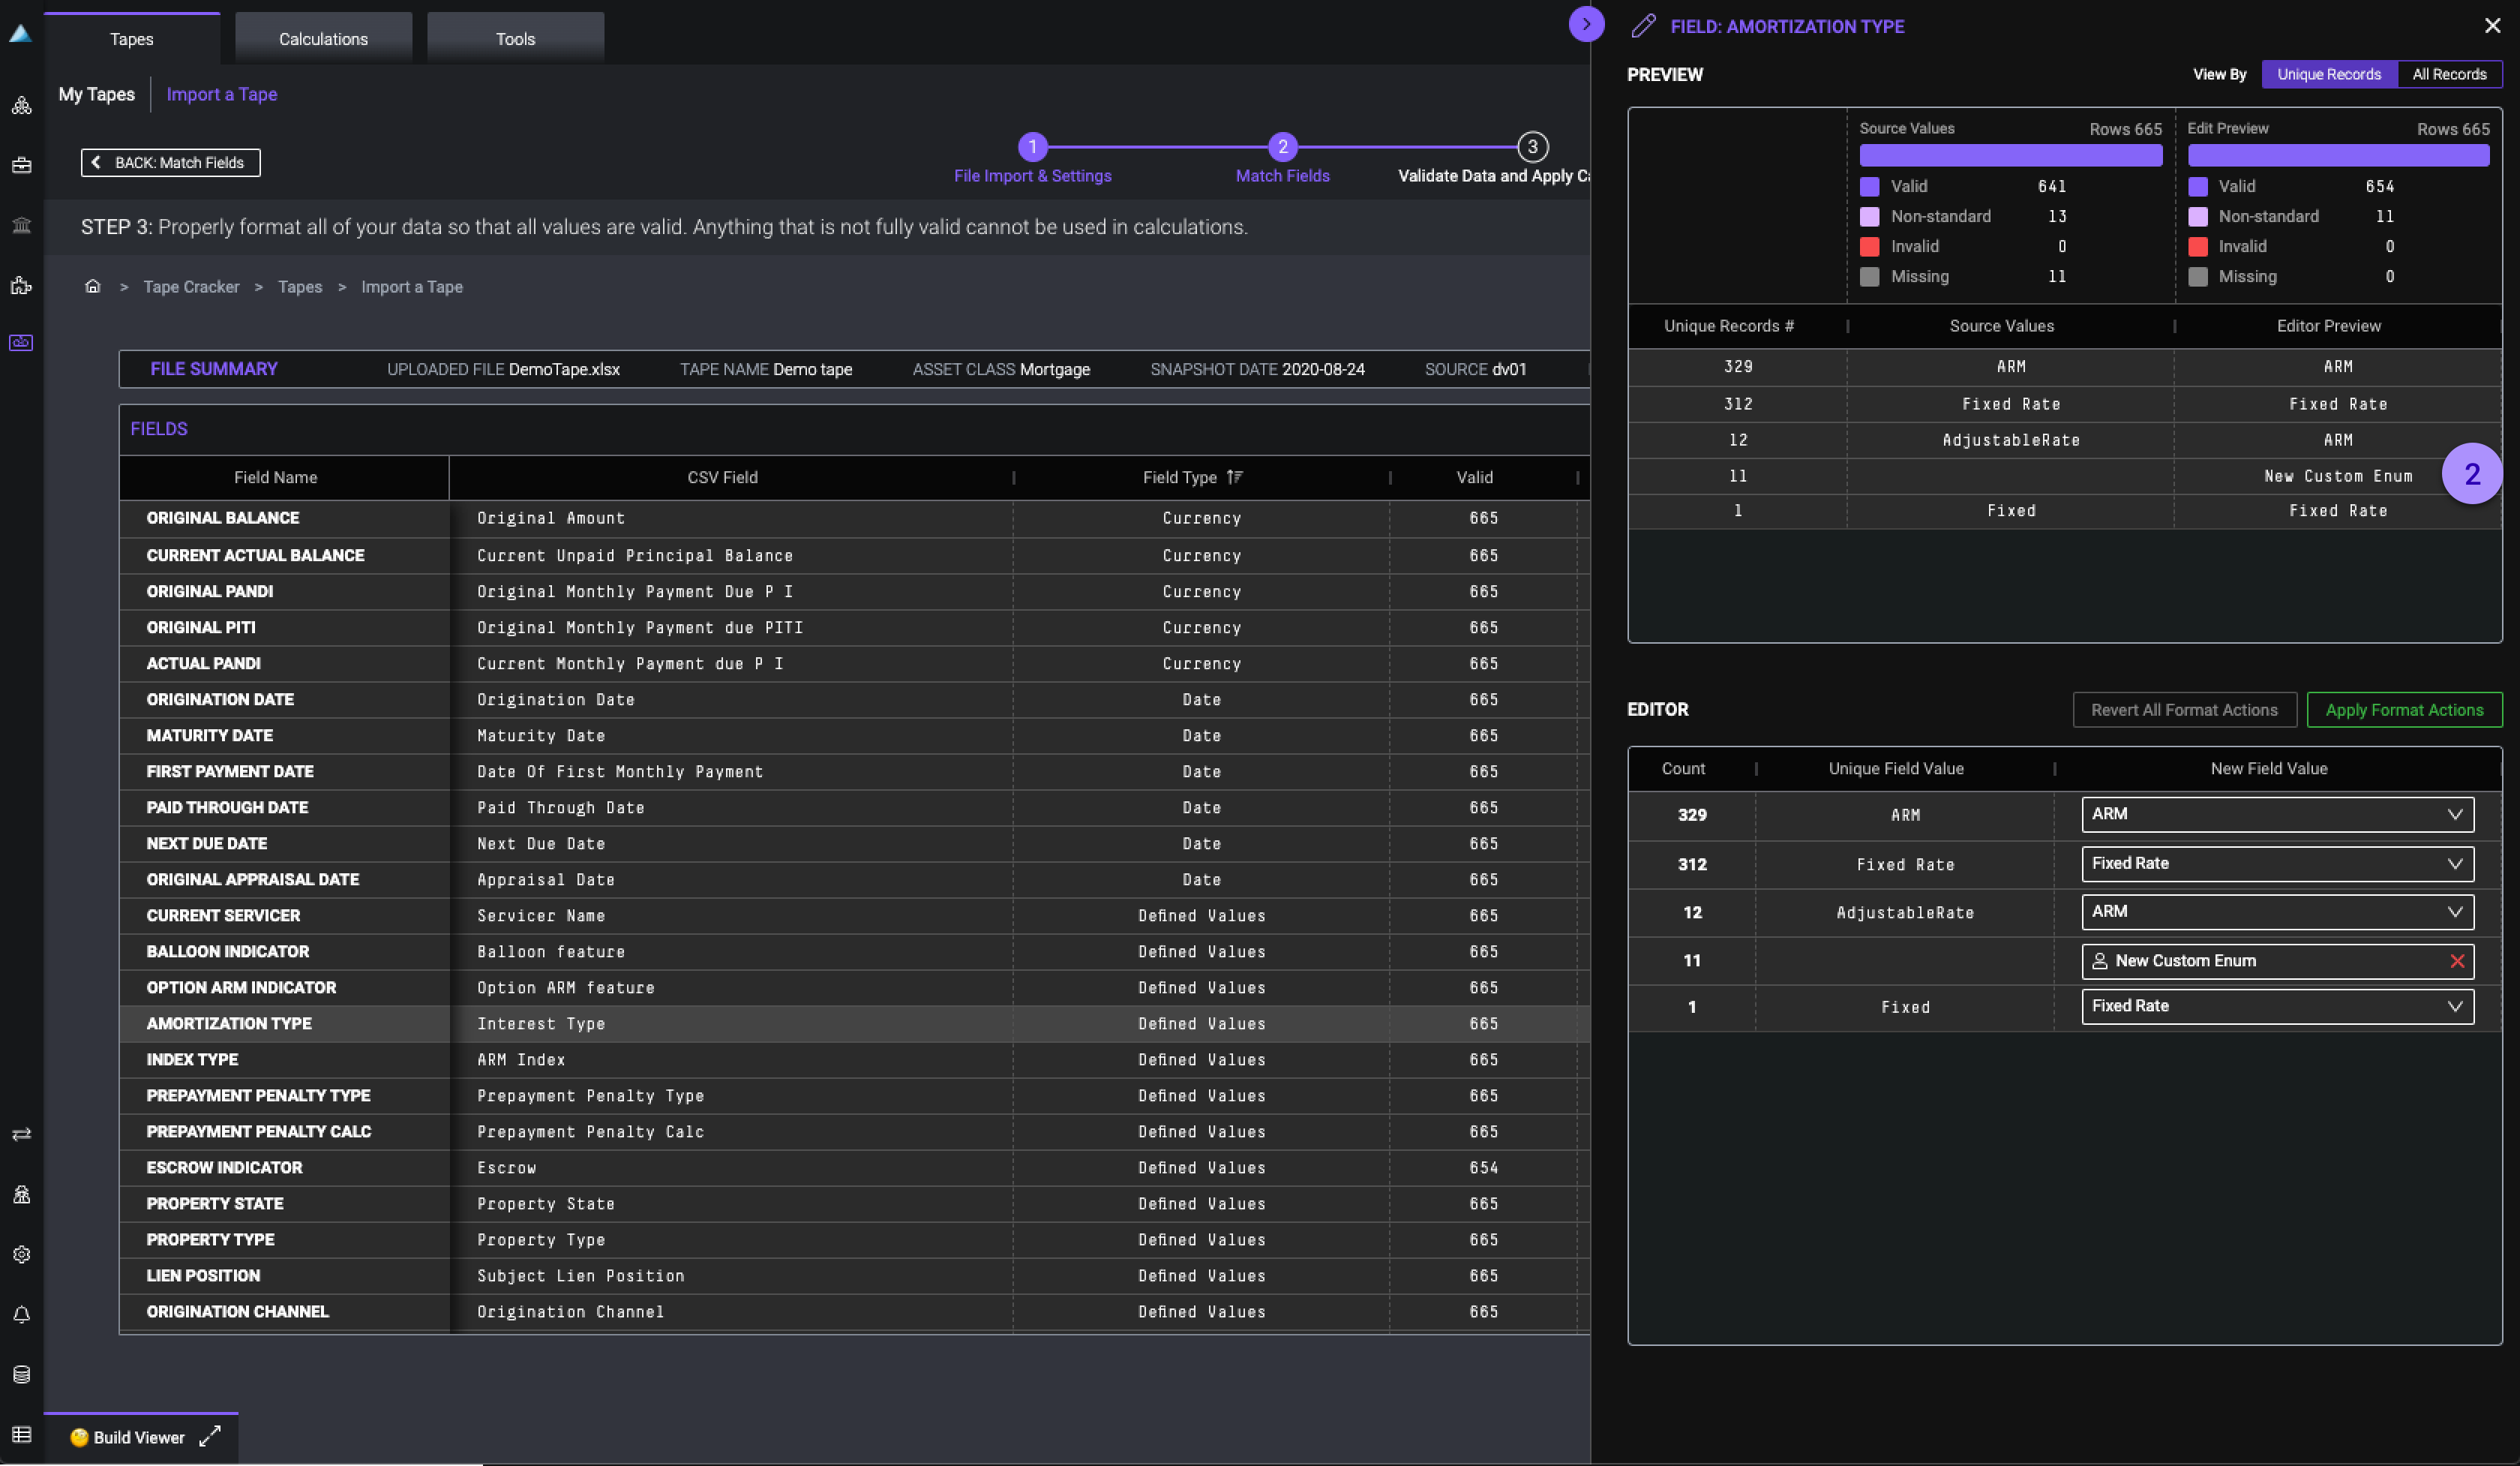Click the database icon in sidebar
2520x1466 pixels.
coord(21,1374)
